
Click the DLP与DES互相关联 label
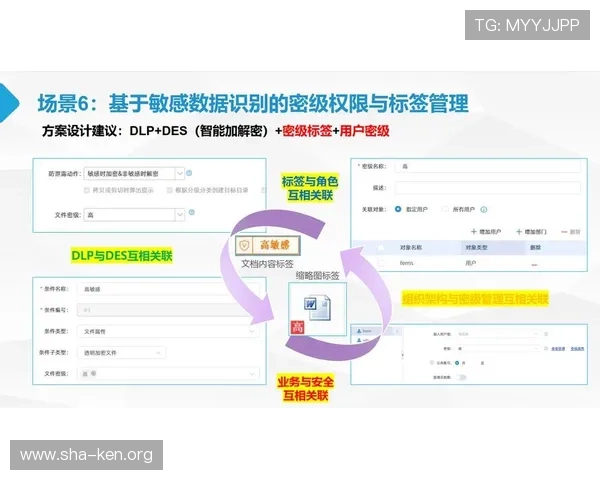(x=122, y=255)
